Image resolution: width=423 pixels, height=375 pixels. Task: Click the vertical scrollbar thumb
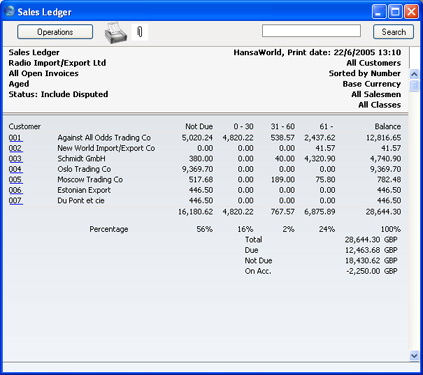pos(414,86)
